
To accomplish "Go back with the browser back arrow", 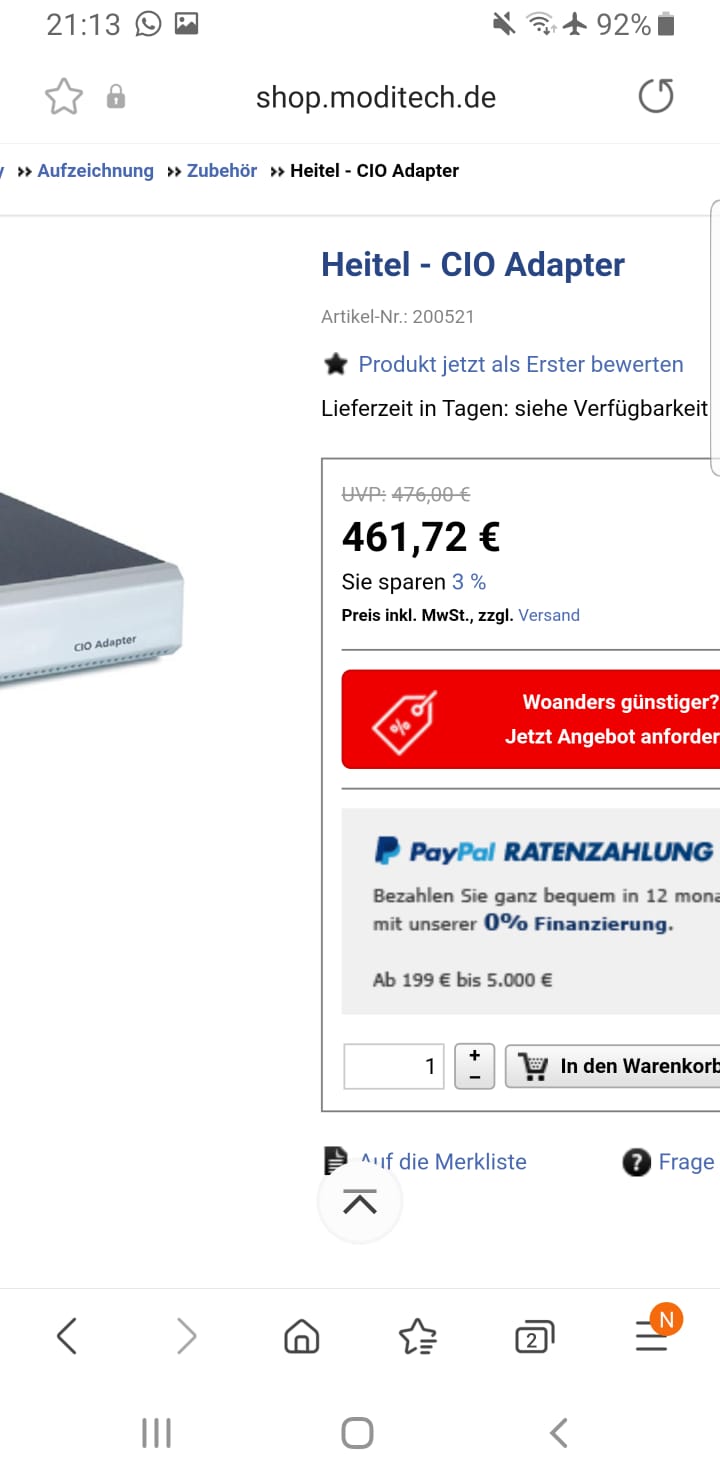I will coord(67,1336).
